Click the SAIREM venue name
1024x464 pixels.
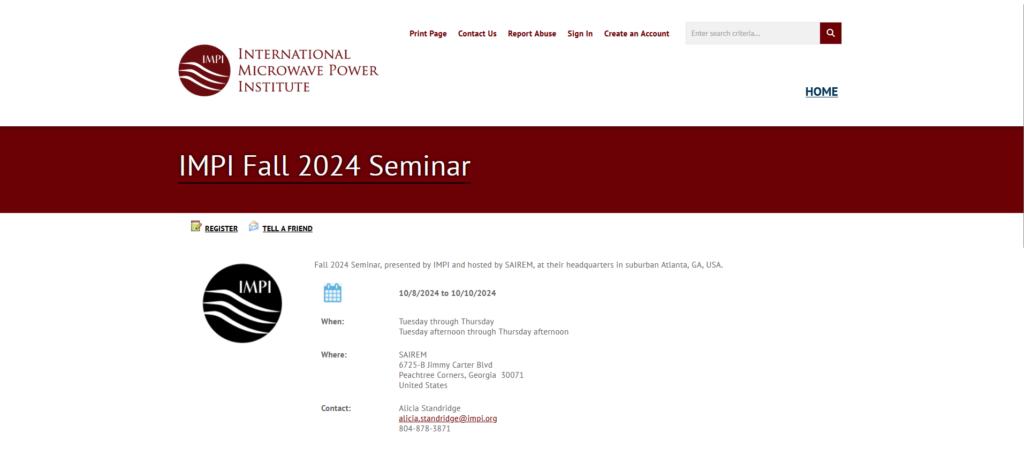(412, 355)
